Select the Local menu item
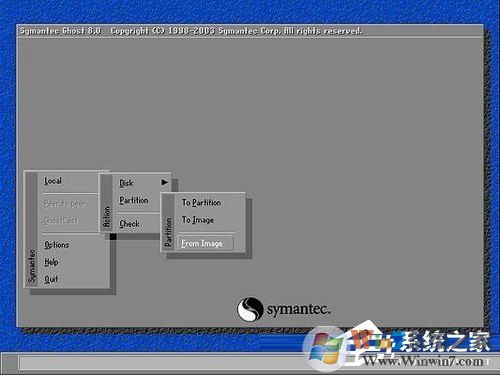The image size is (500, 375). [x=53, y=181]
